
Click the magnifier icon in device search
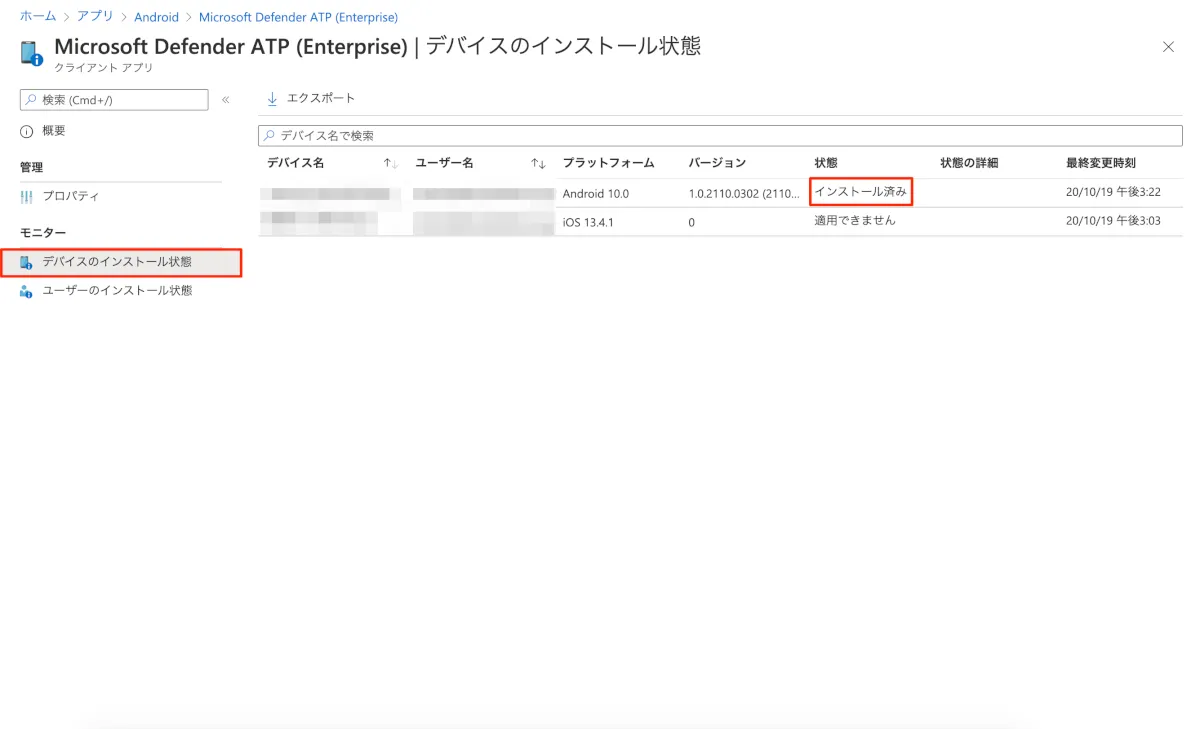(x=268, y=135)
